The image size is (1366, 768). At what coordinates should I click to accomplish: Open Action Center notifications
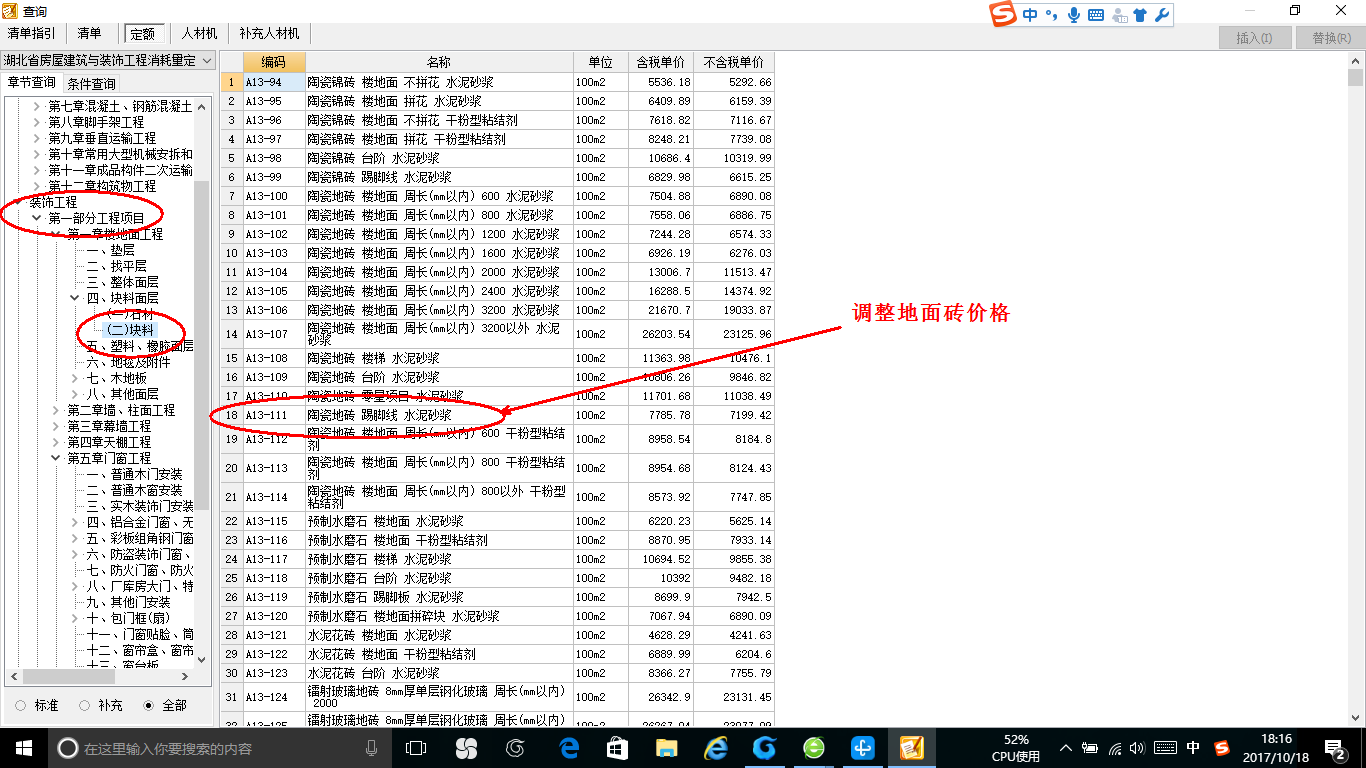[x=1336, y=748]
